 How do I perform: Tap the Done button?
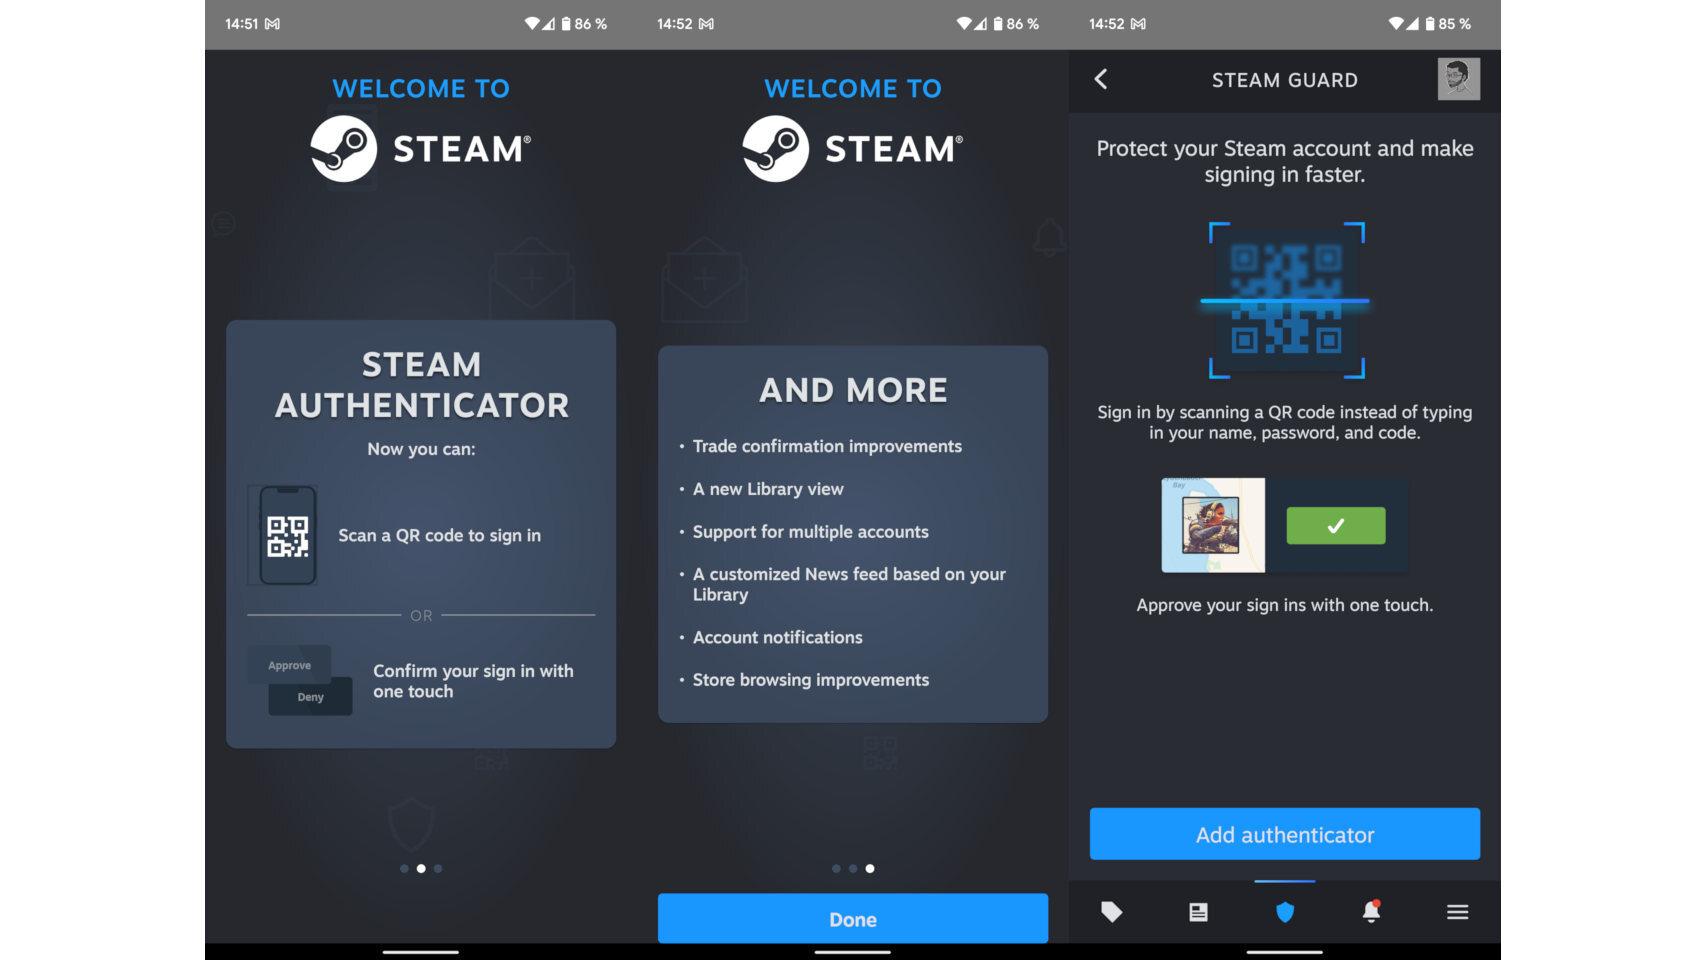coord(853,918)
